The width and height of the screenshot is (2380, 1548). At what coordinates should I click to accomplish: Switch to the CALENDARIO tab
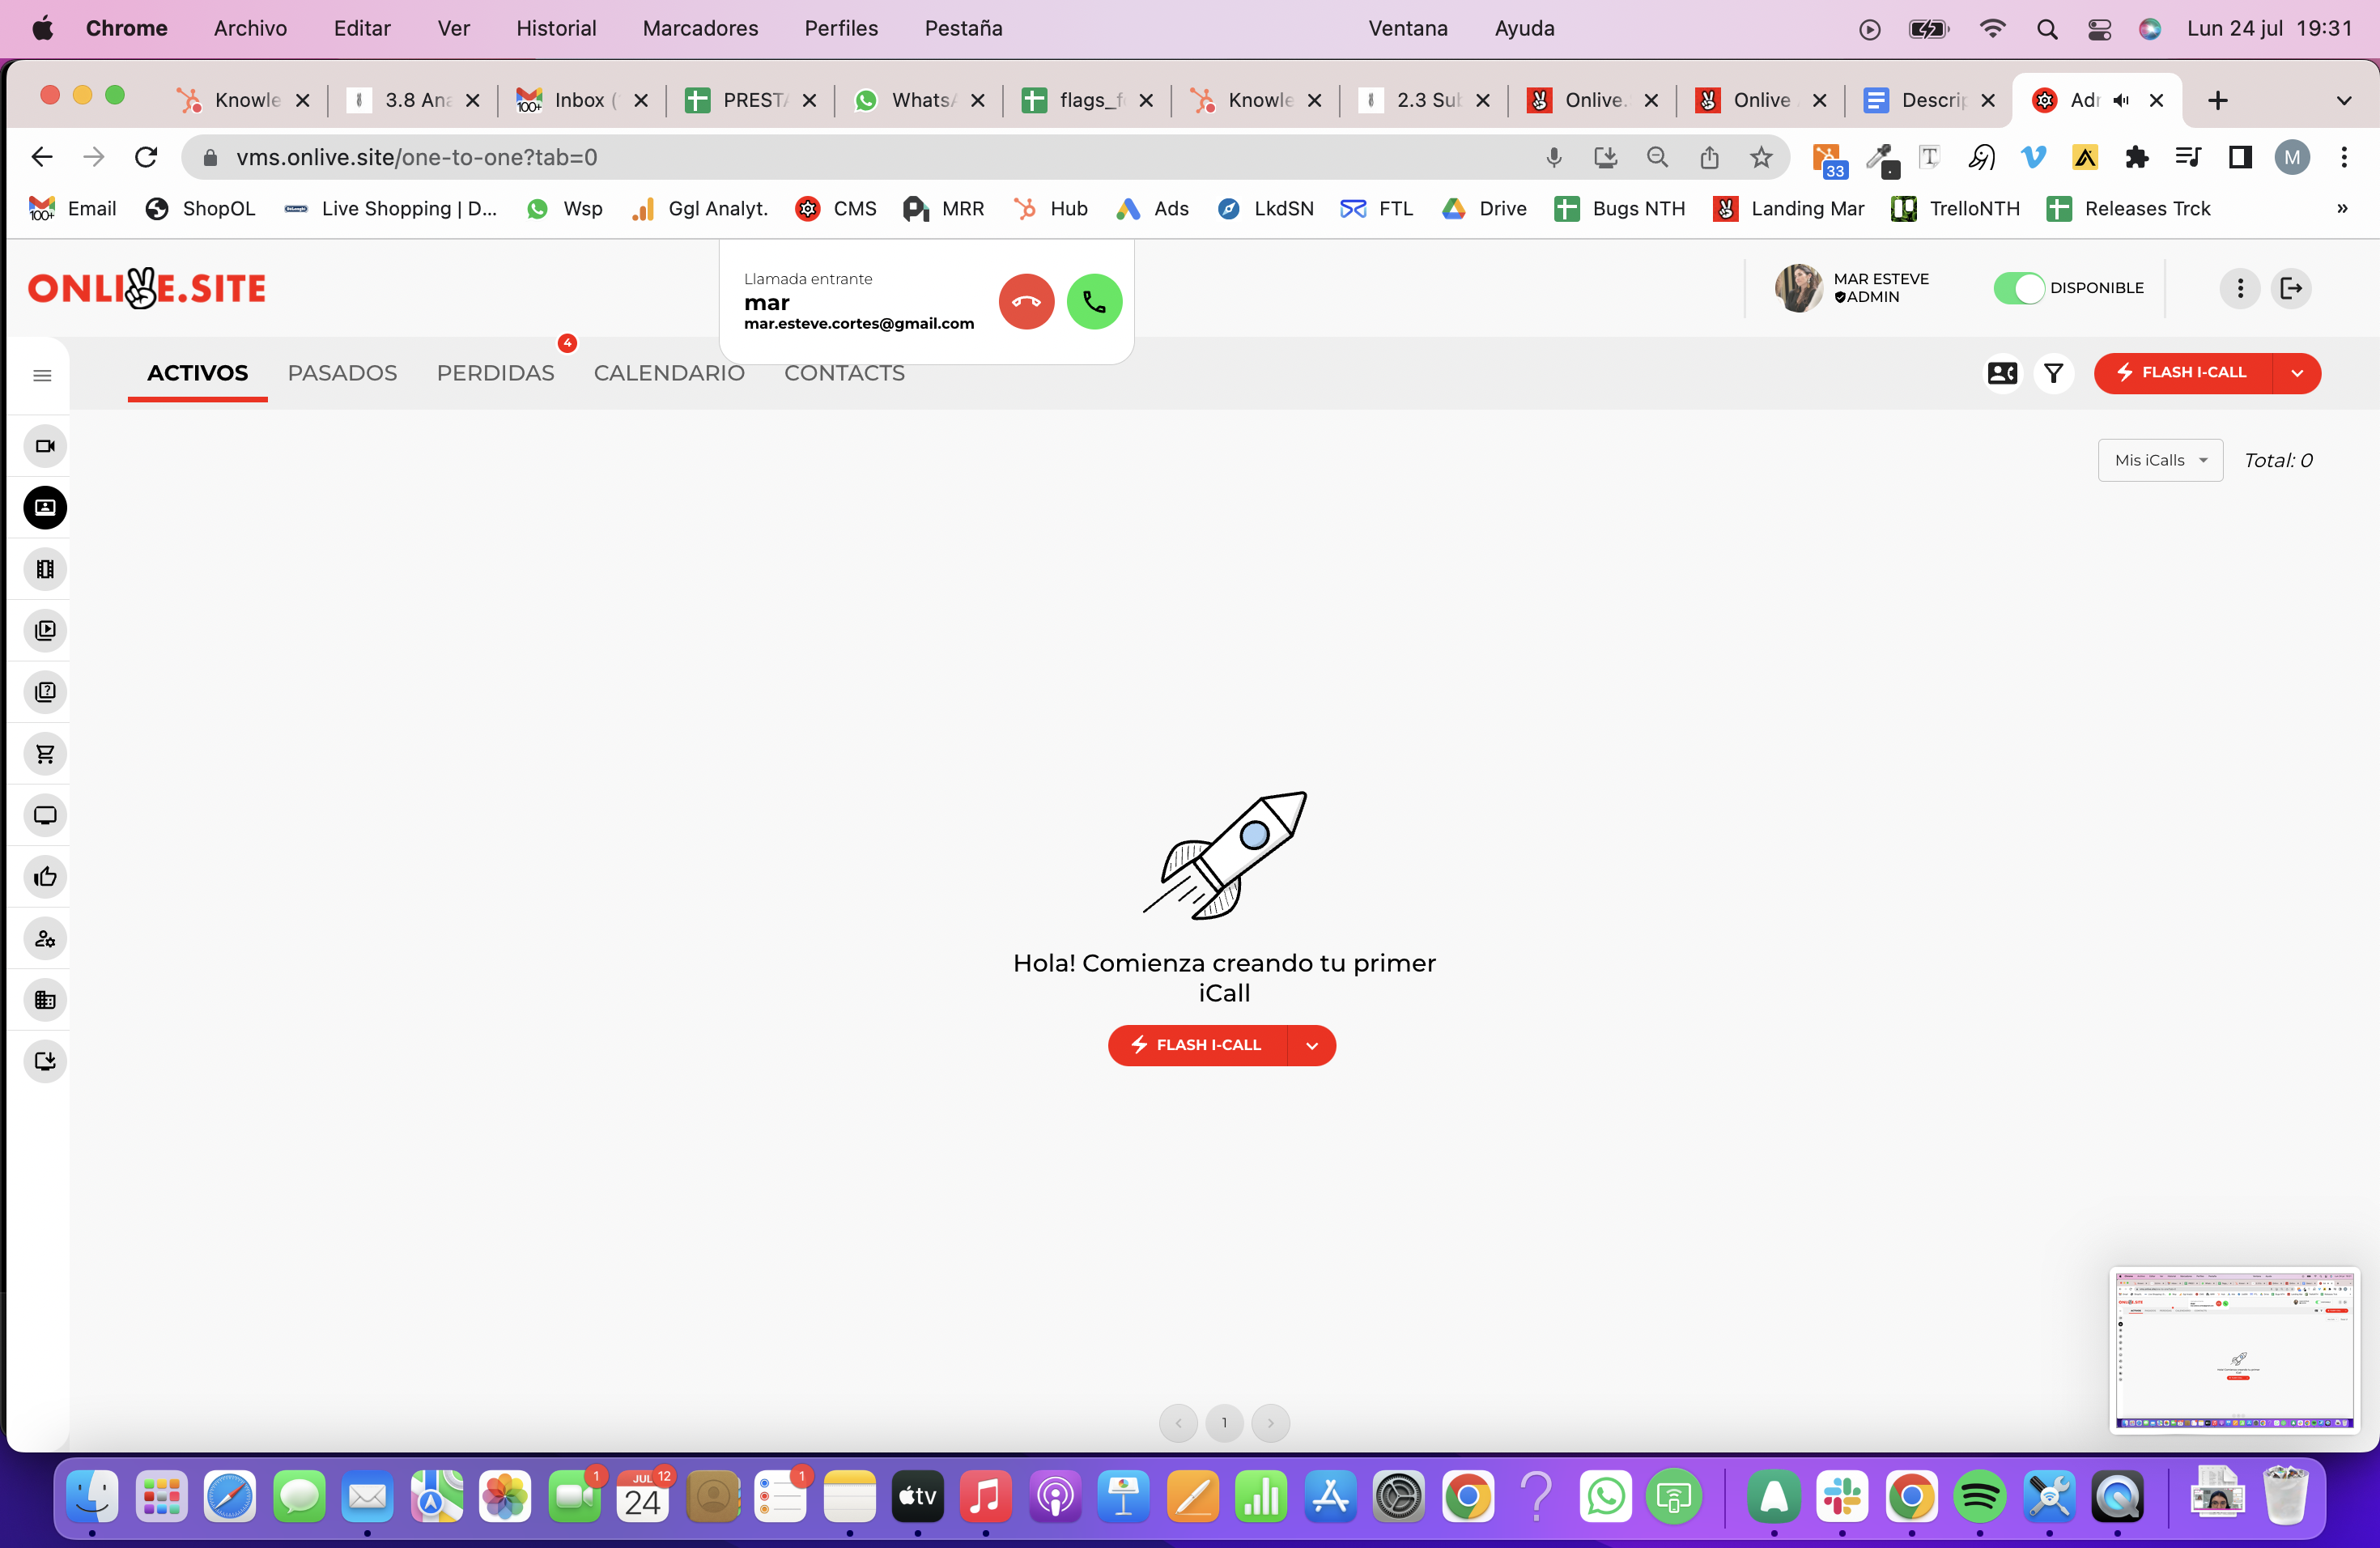(x=668, y=373)
